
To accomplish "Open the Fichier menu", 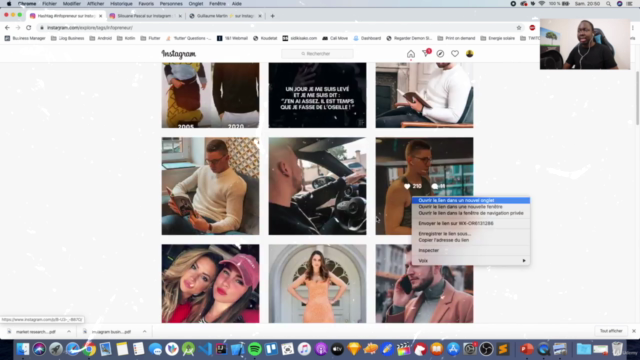I will tap(49, 4).
